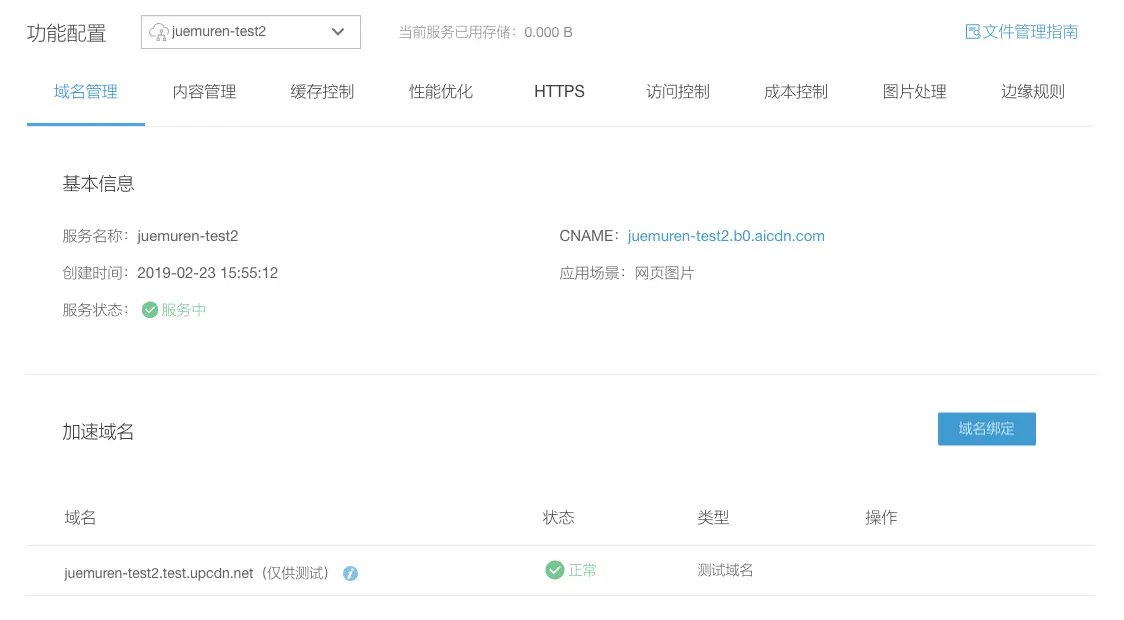Go to the 性能优化 tab
This screenshot has height=620, width=1124.
441,92
